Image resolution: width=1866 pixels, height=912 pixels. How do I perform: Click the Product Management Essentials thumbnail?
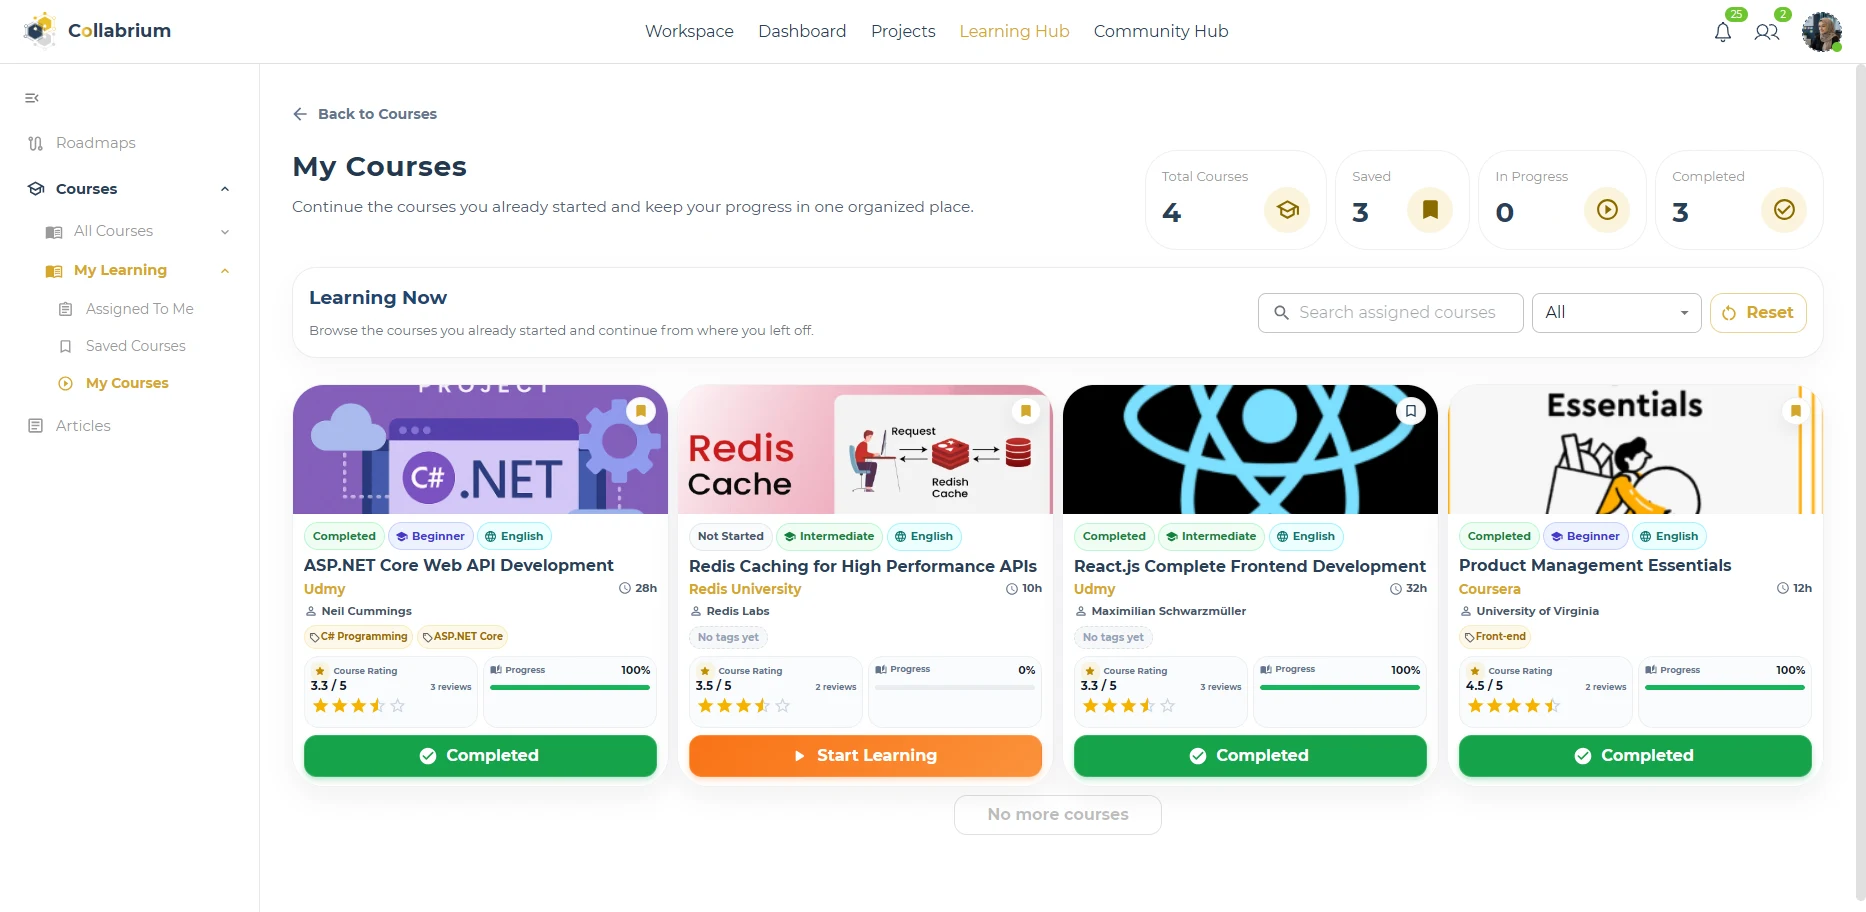(1635, 449)
